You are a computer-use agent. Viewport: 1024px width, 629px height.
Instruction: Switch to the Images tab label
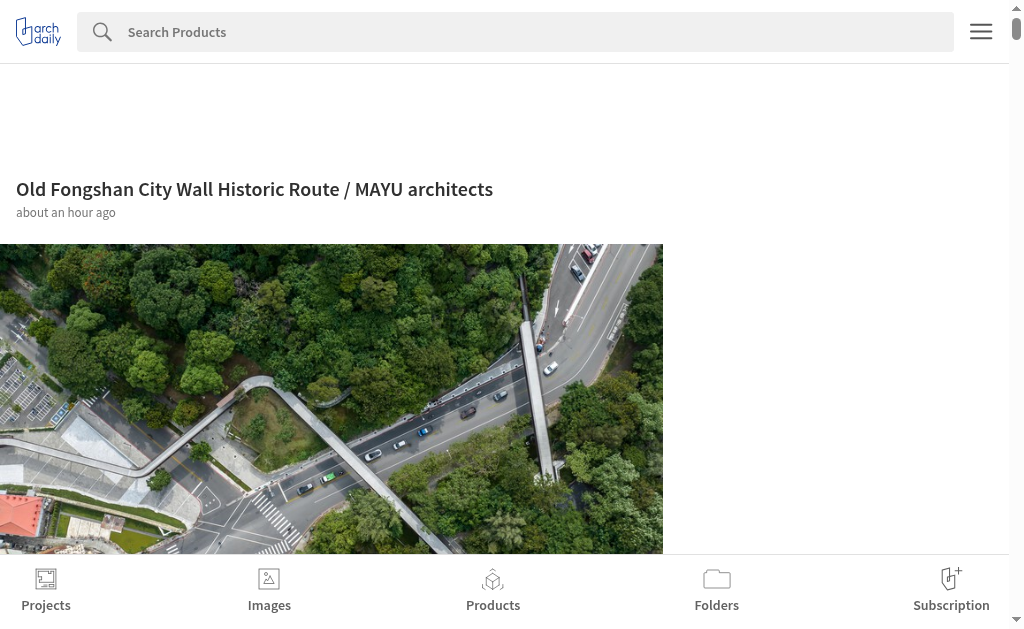click(x=269, y=605)
